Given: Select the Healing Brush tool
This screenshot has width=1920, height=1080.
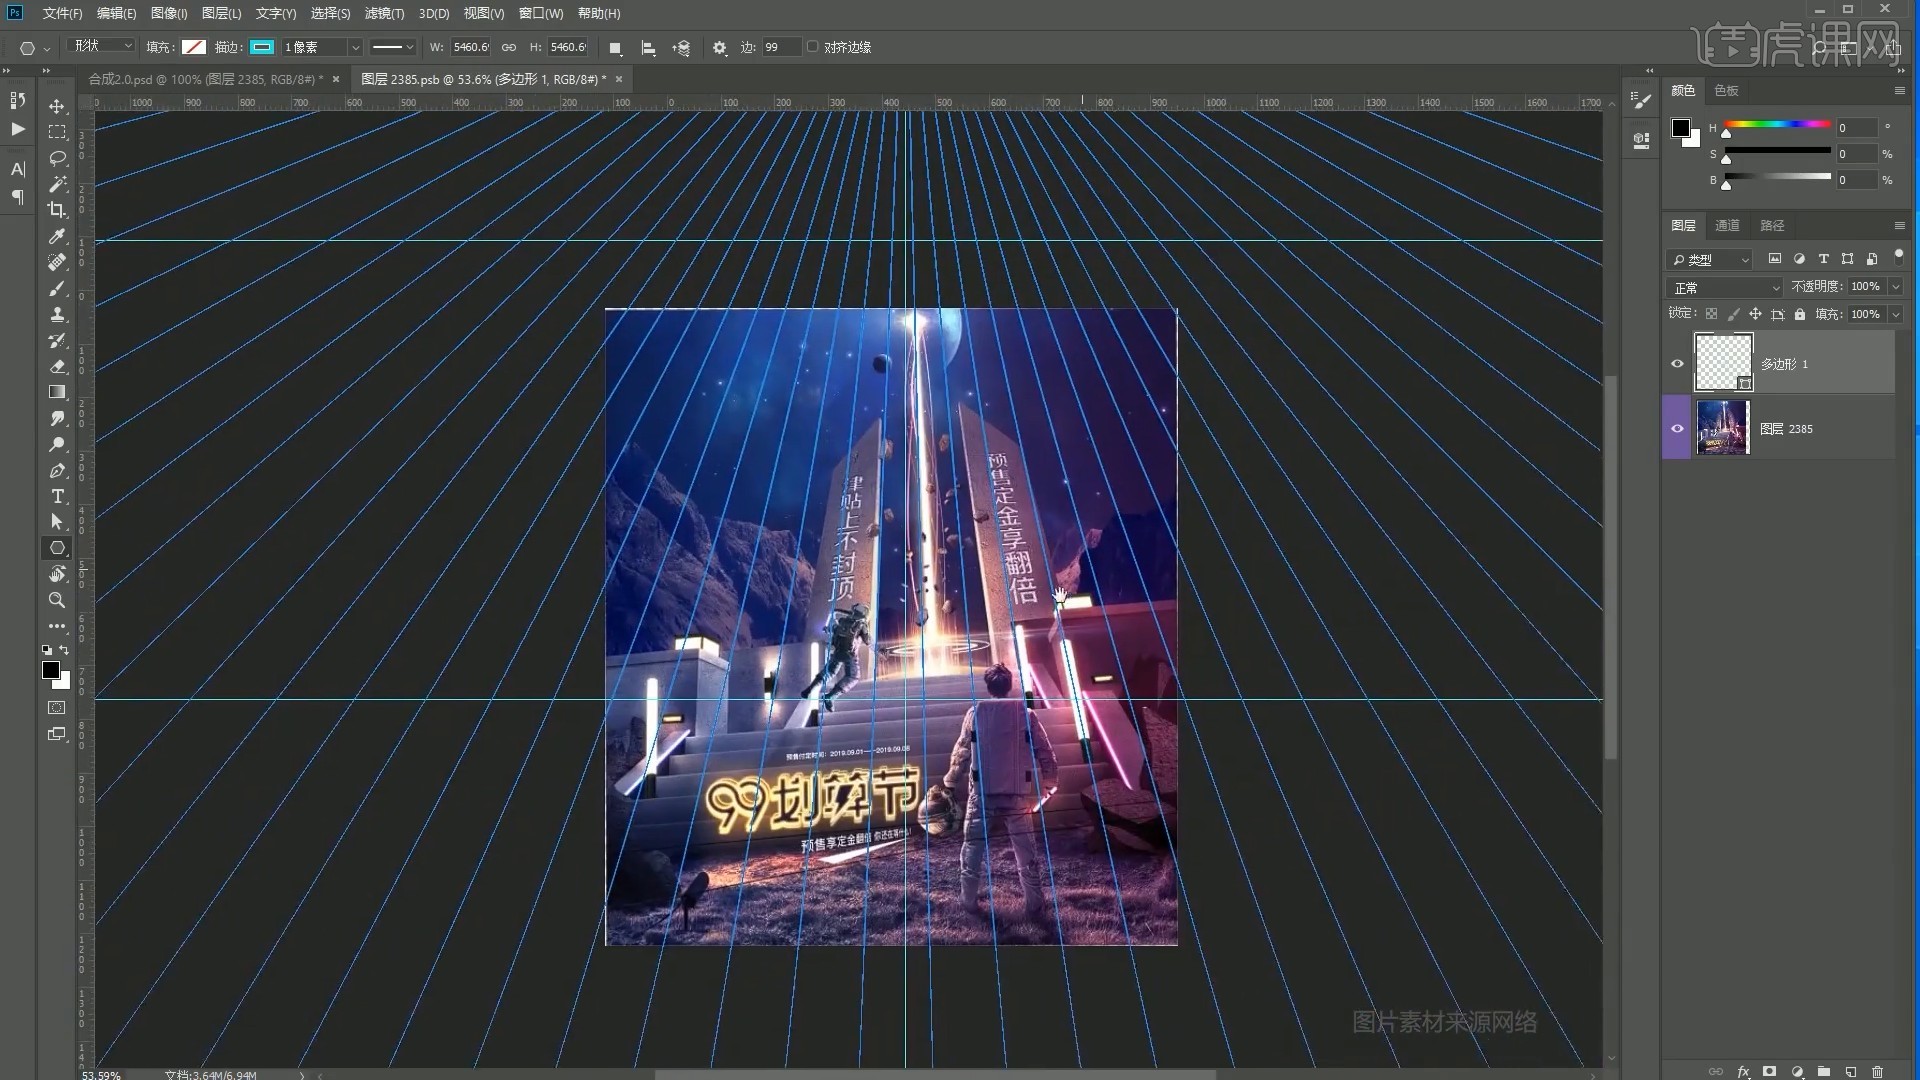Looking at the screenshot, I should point(57,262).
